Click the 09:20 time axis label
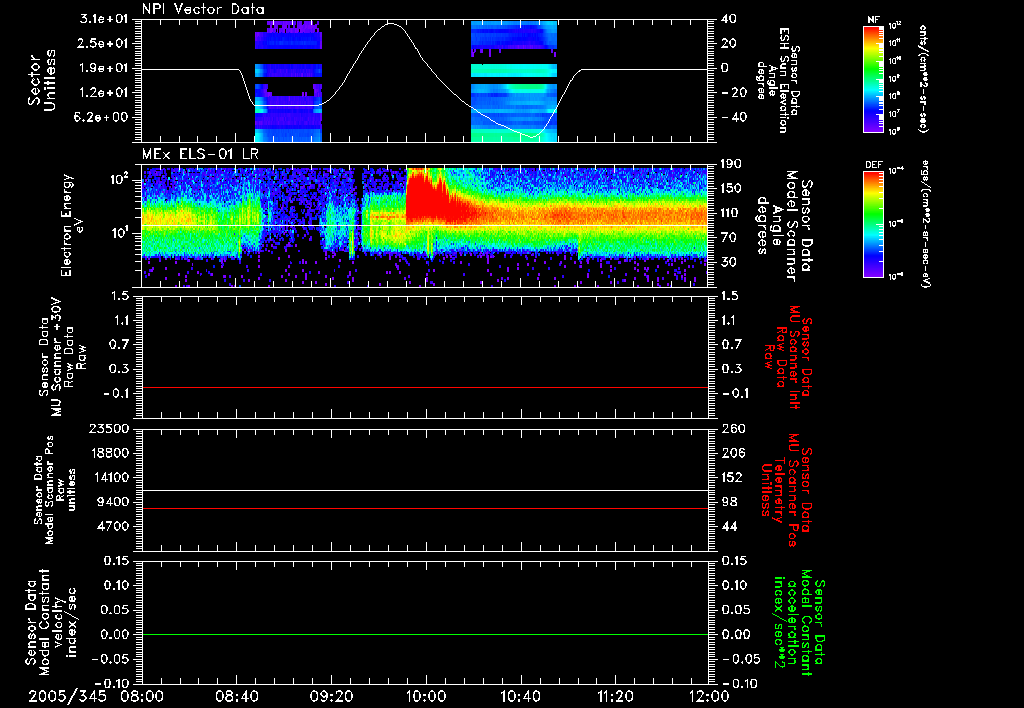This screenshot has width=1024, height=708. tap(331, 696)
